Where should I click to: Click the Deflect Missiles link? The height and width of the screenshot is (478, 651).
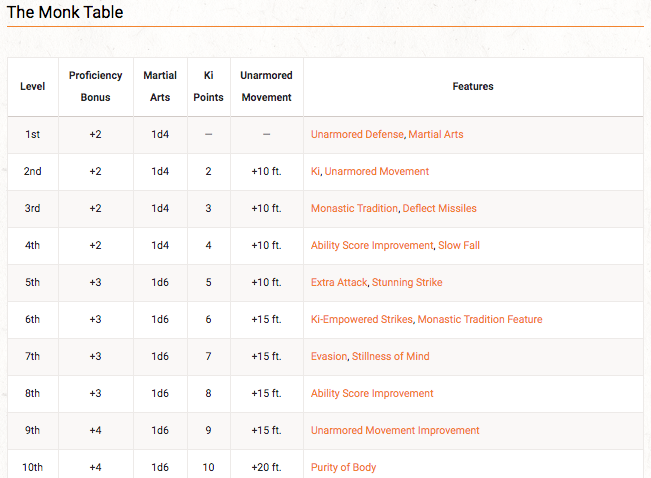click(x=439, y=208)
